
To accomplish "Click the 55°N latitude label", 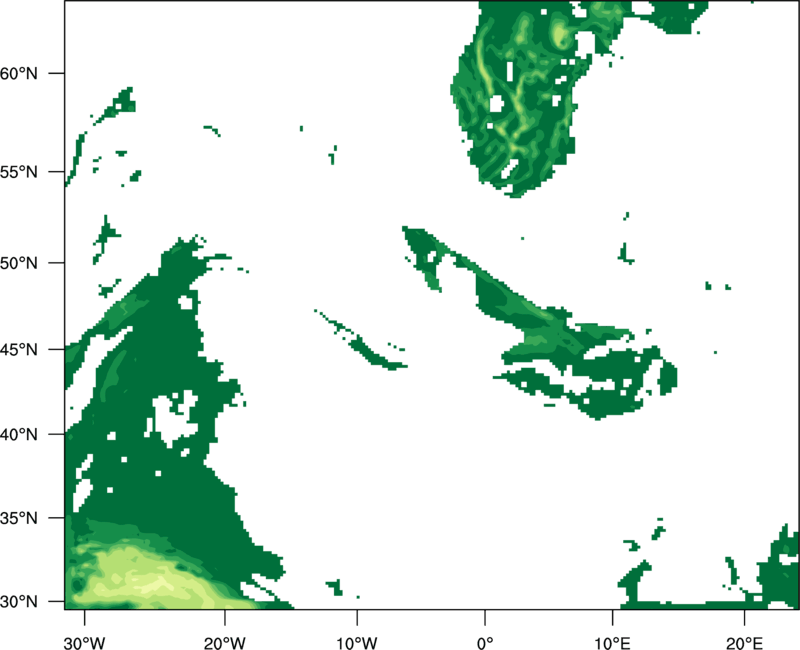I will pyautogui.click(x=19, y=172).
